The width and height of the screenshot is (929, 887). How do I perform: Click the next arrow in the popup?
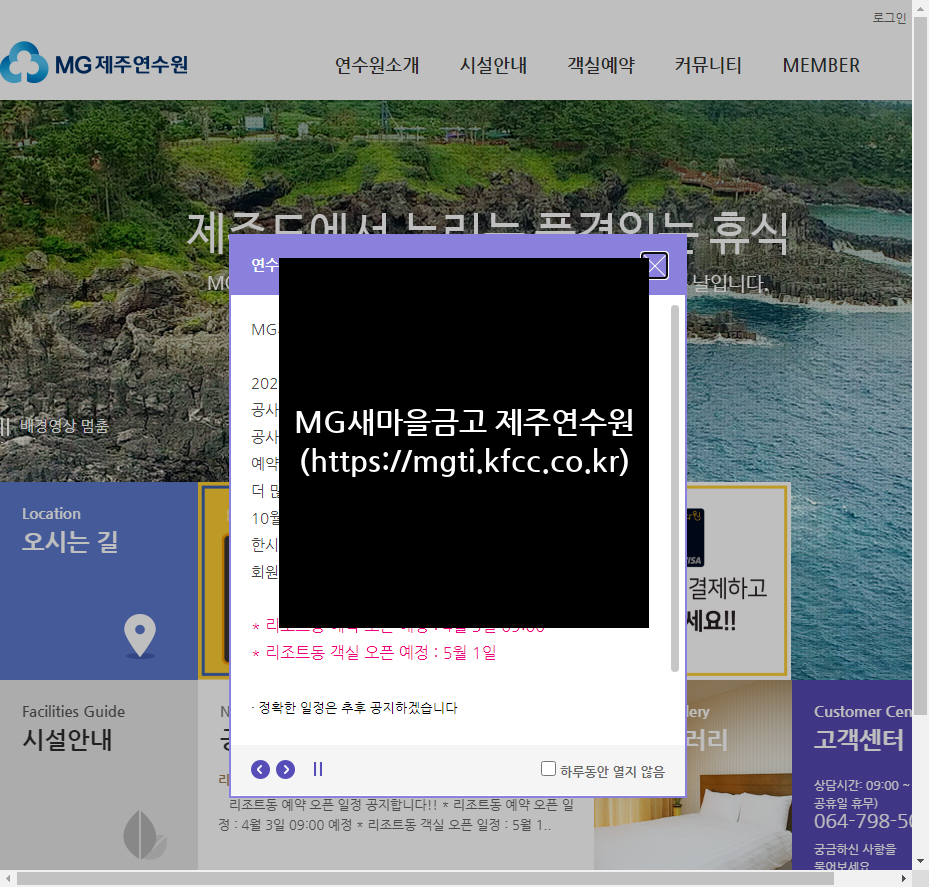tap(285, 769)
